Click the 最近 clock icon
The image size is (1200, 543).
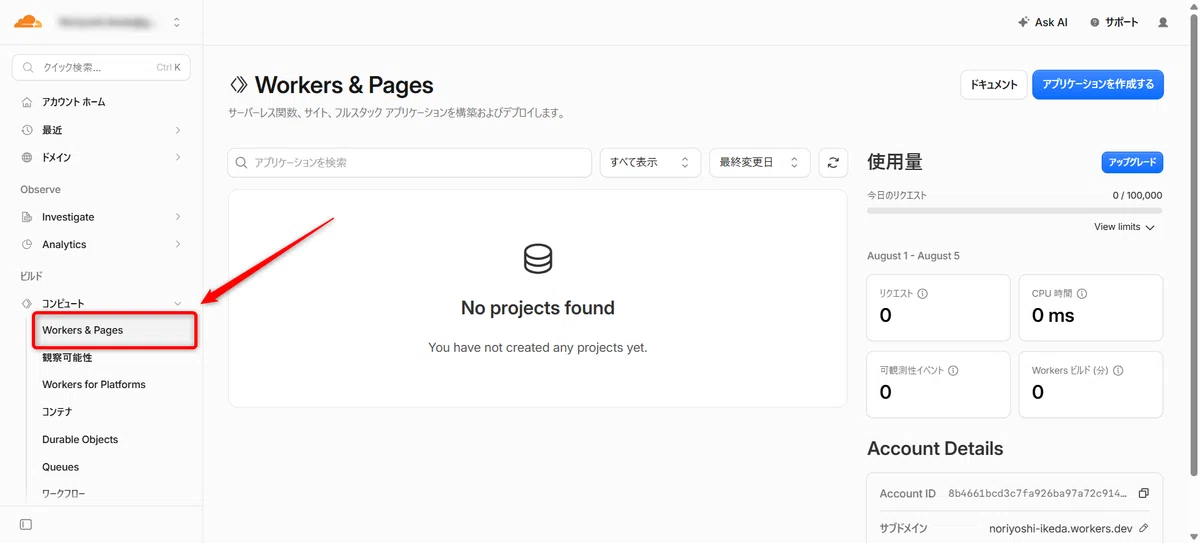point(27,130)
